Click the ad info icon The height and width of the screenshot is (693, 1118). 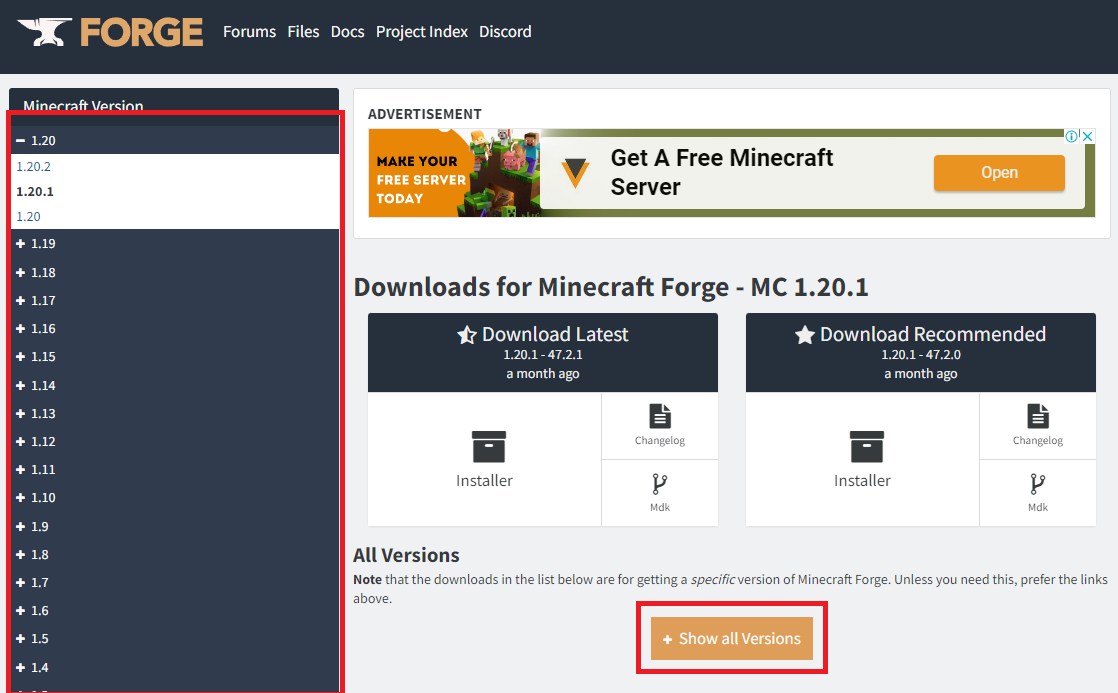[x=1071, y=136]
